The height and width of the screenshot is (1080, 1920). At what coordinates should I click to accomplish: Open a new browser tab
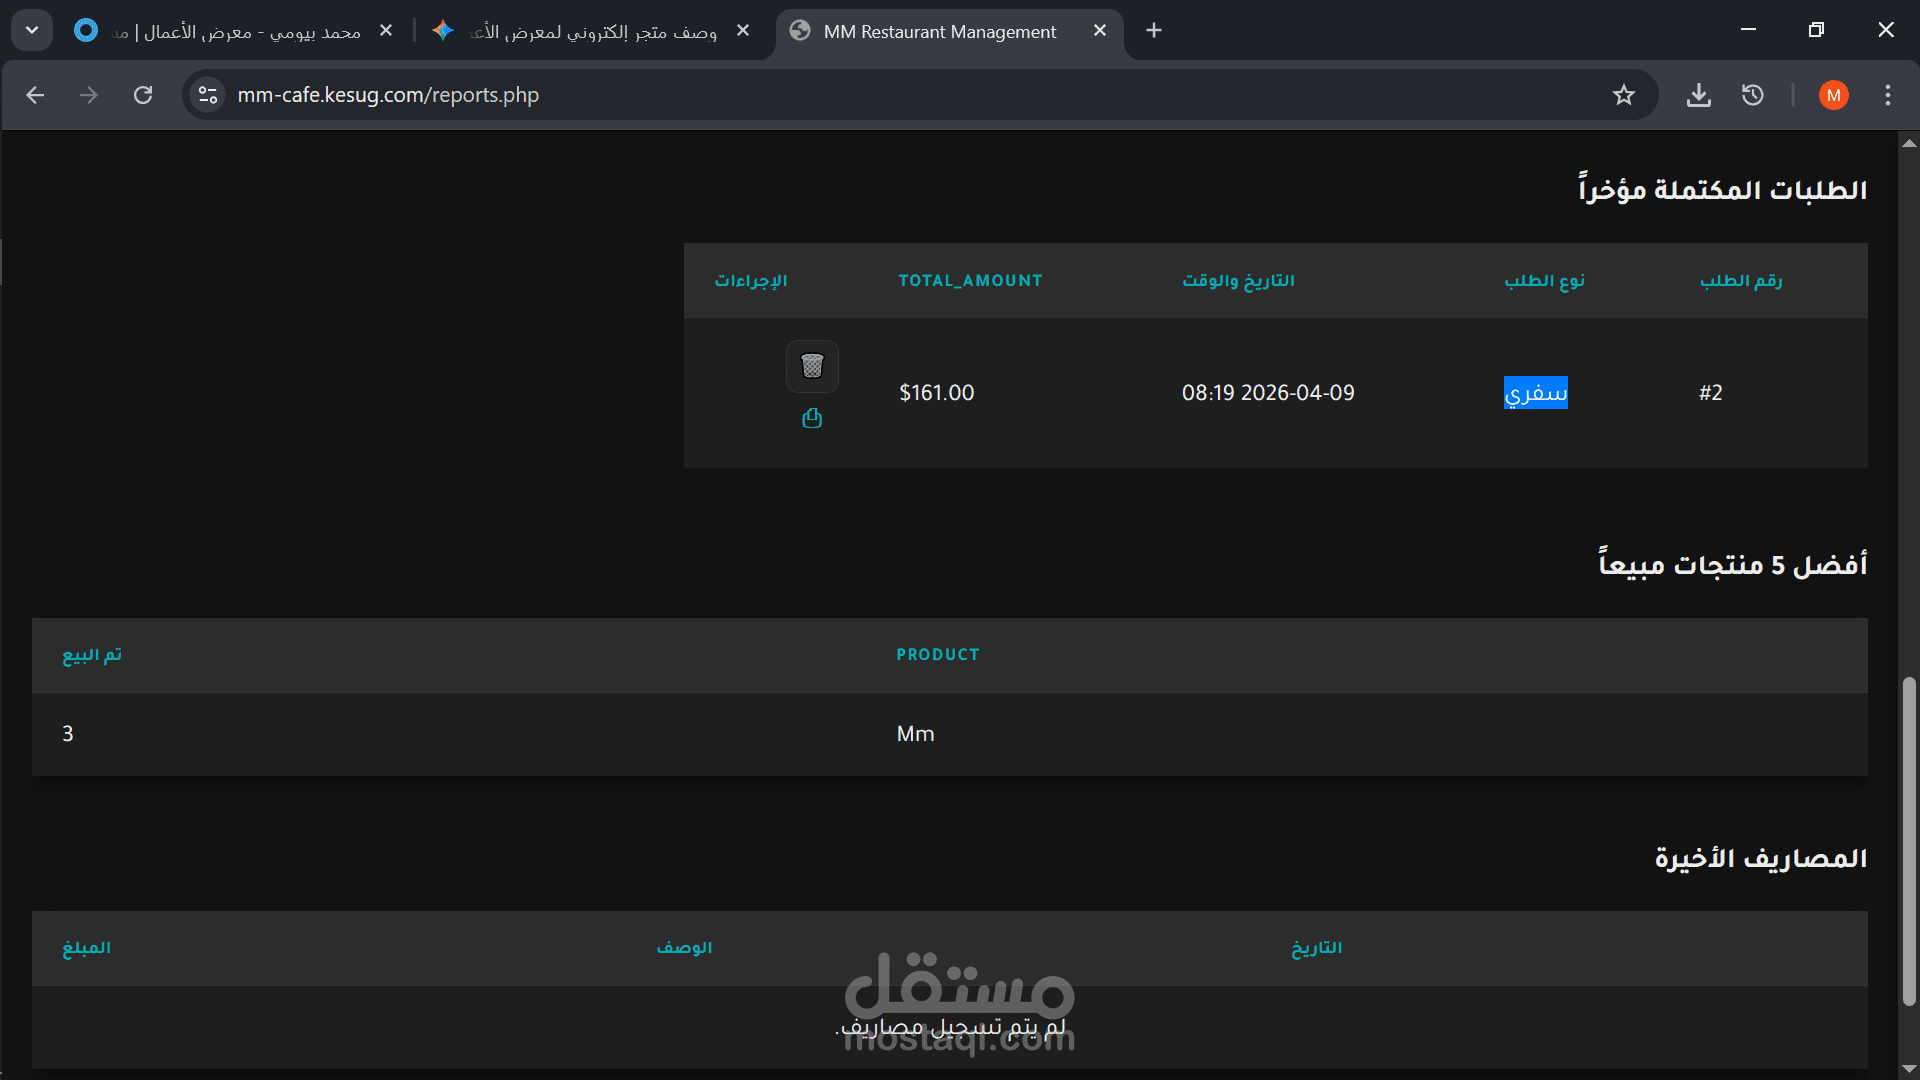click(x=1153, y=31)
